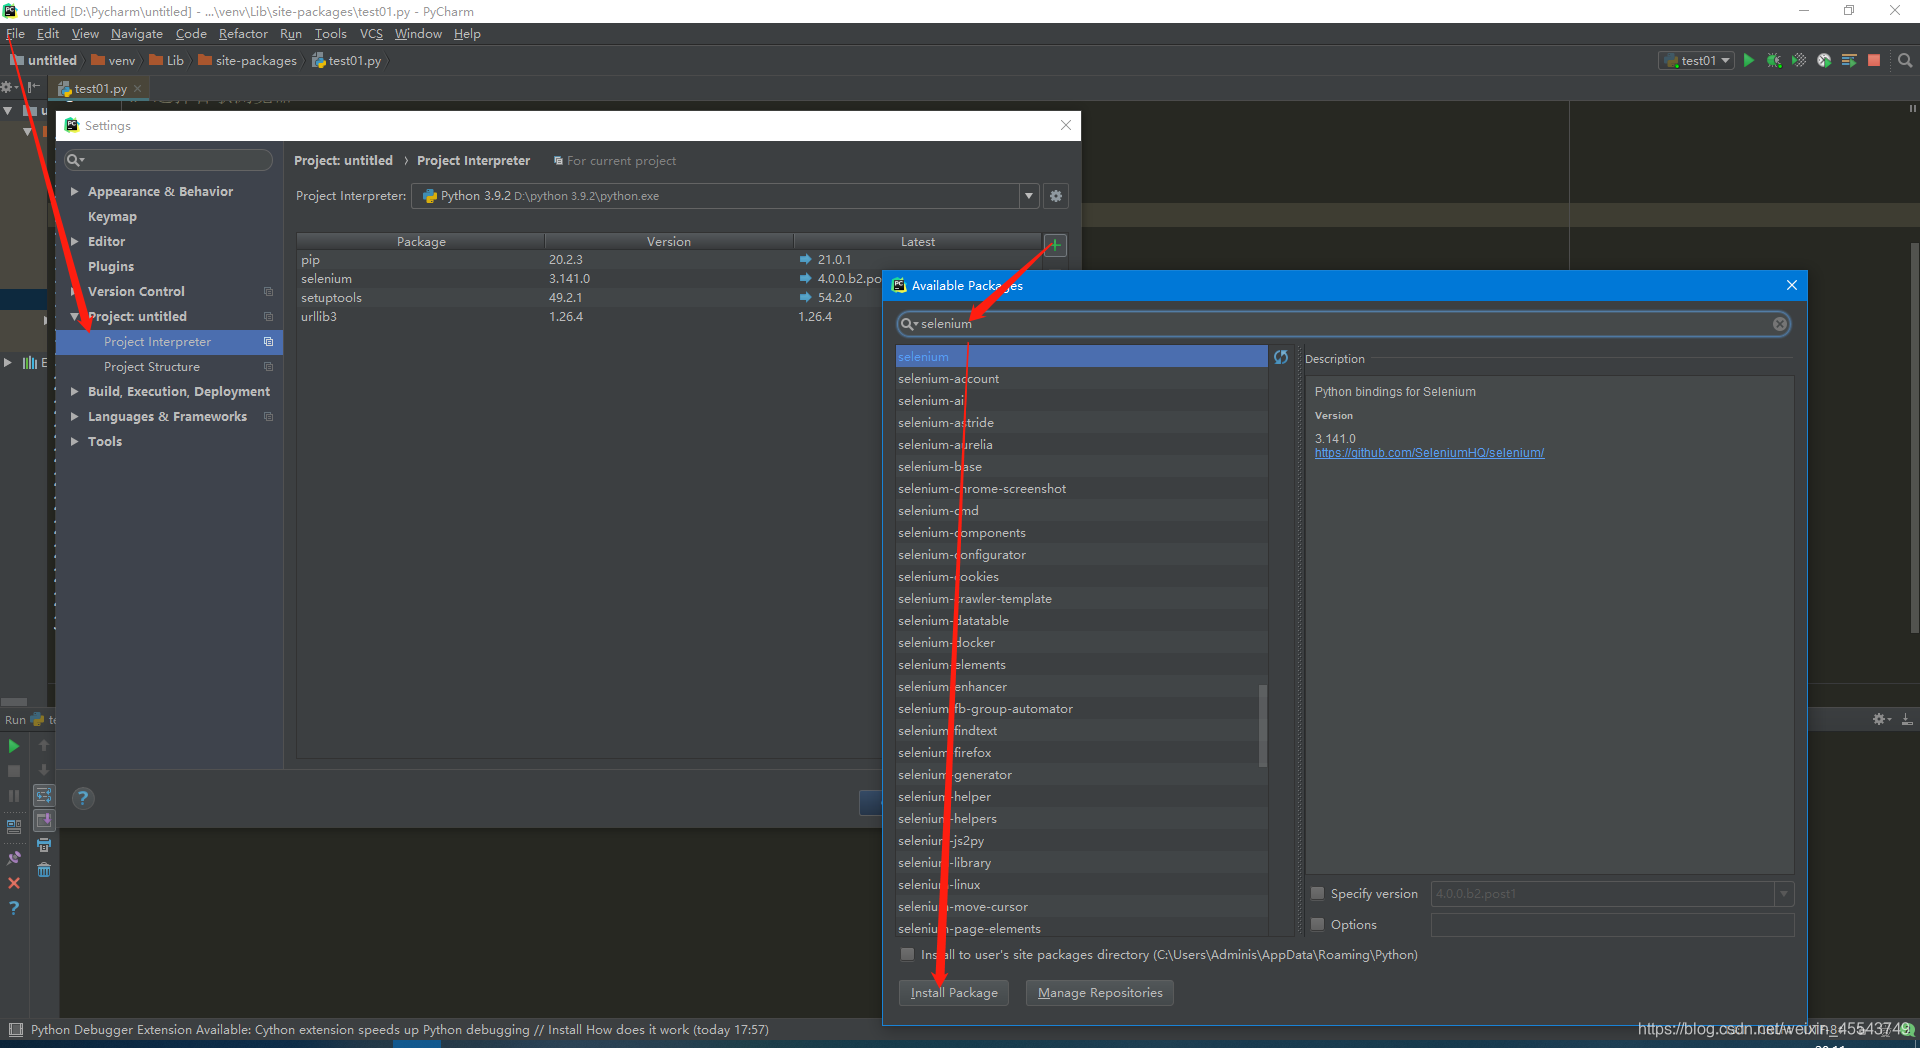Click the concurrency diagram run icon
The width and height of the screenshot is (1920, 1048).
pos(1849,61)
